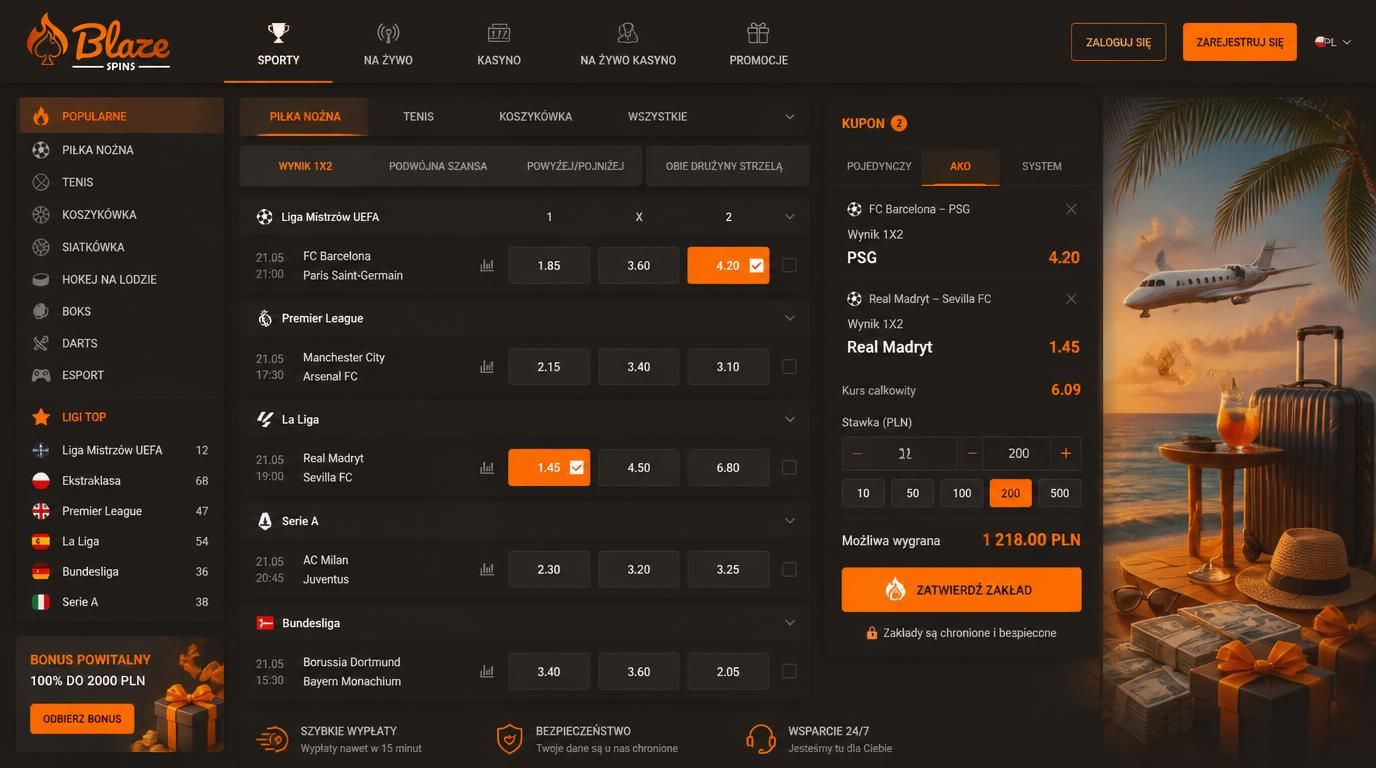Tick checkbox on Real Madryt match row
The width and height of the screenshot is (1376, 768).
pyautogui.click(x=789, y=468)
